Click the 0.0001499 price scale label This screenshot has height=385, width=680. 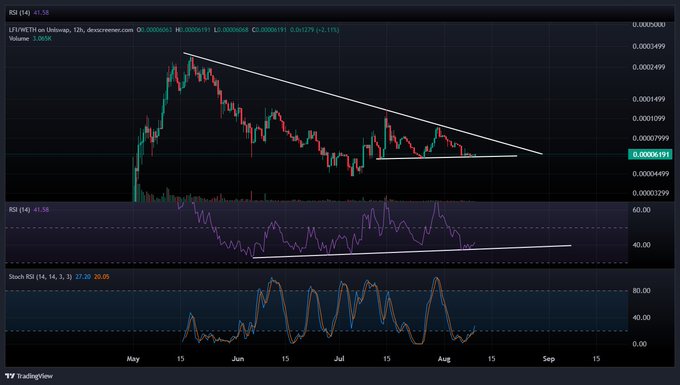click(649, 99)
